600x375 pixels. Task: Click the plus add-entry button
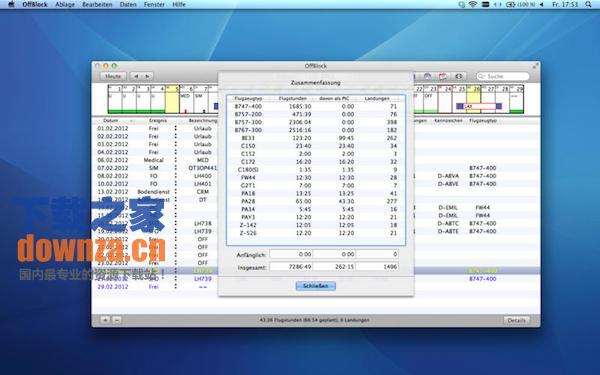[x=105, y=320]
